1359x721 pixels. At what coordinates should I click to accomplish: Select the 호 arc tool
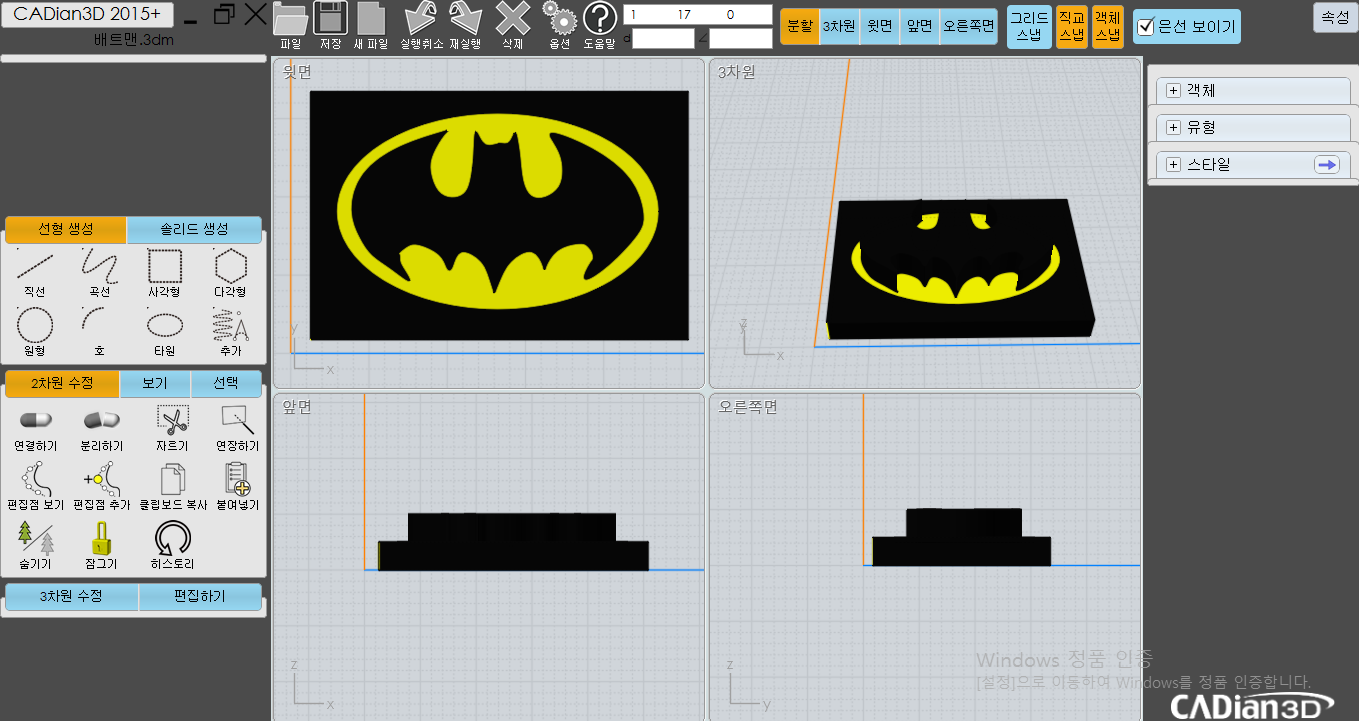(x=100, y=332)
